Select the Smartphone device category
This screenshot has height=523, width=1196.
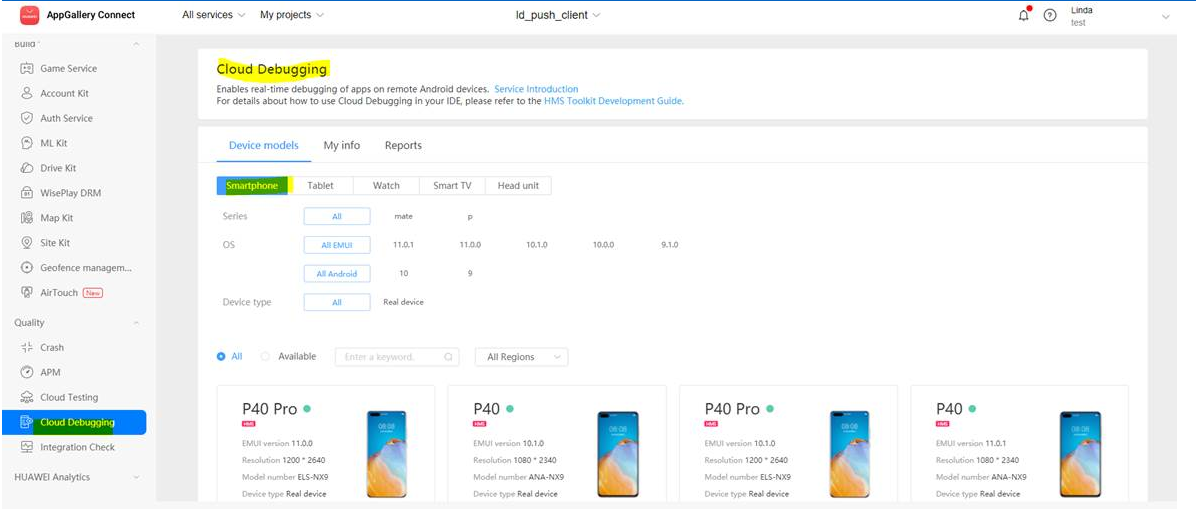[252, 186]
